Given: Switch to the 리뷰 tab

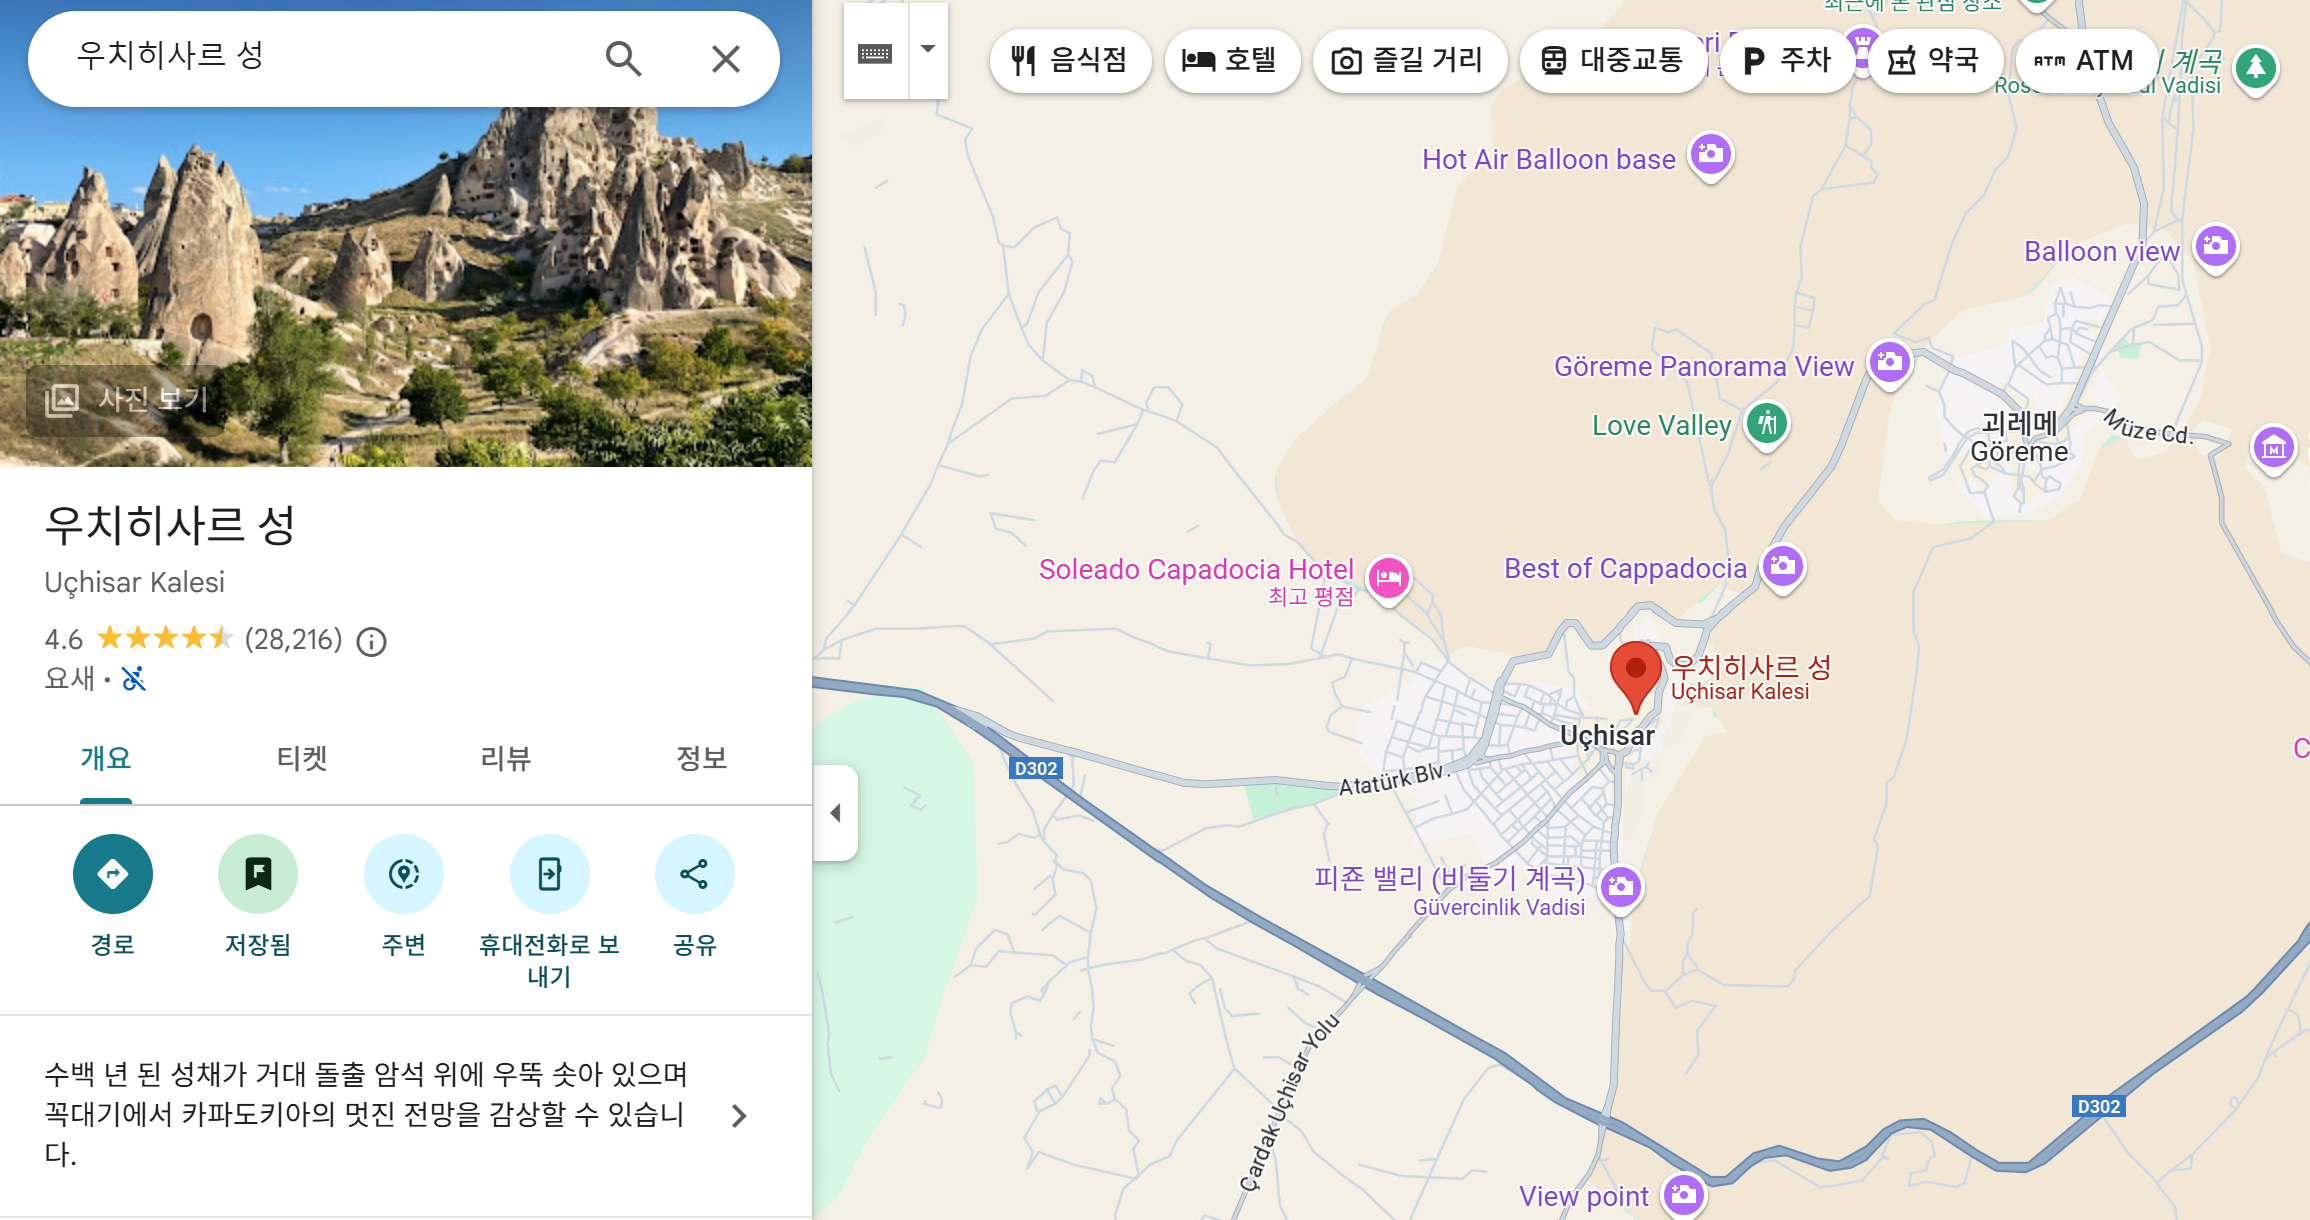Looking at the screenshot, I should point(505,758).
